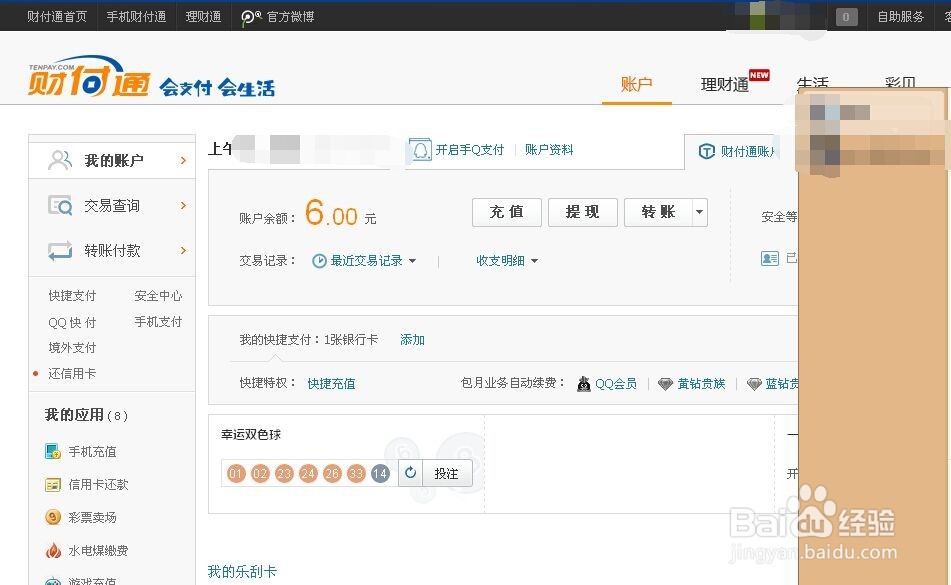The width and height of the screenshot is (951, 585).
Task: Select the QQ会员 diamond icon for auto-renewal
Action: point(583,383)
